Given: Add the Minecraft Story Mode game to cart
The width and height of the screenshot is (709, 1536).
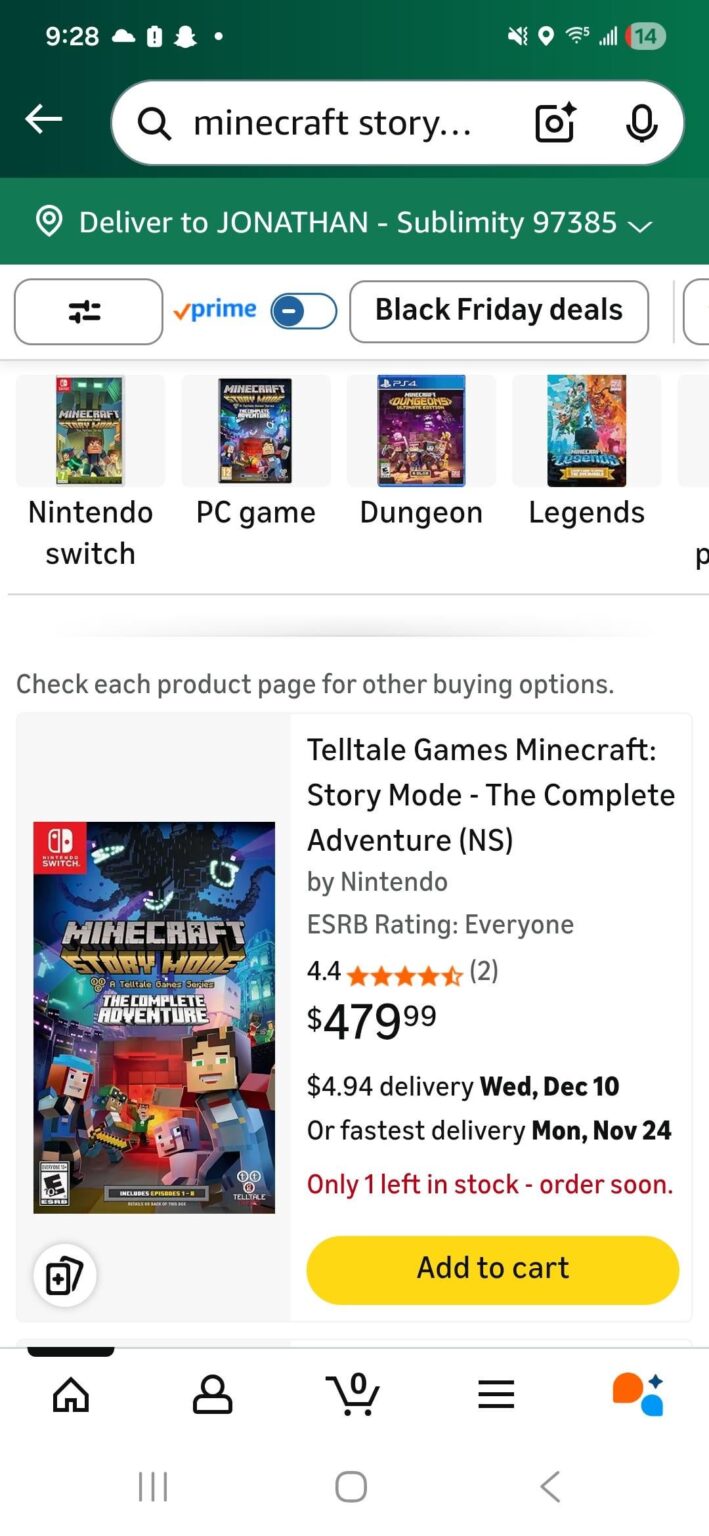Looking at the screenshot, I should (x=492, y=1267).
